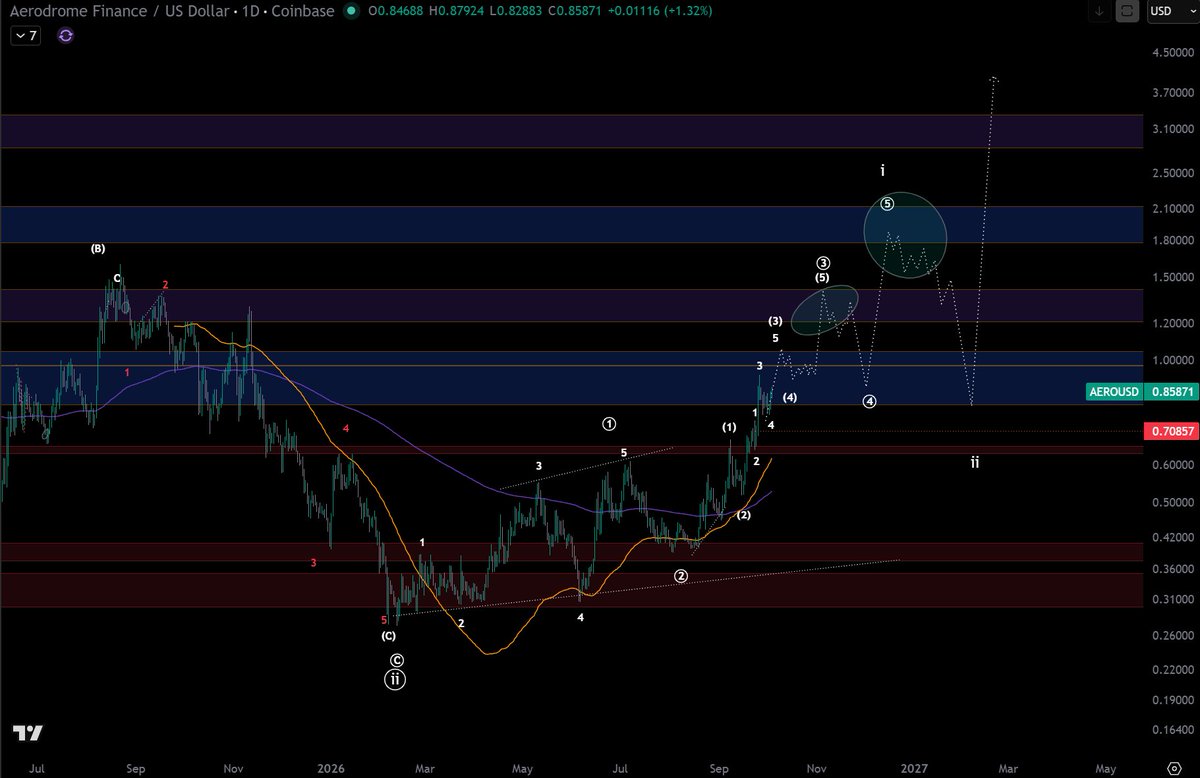This screenshot has height=778, width=1200.
Task: Click the 0.19000 price axis level
Action: pos(1172,699)
